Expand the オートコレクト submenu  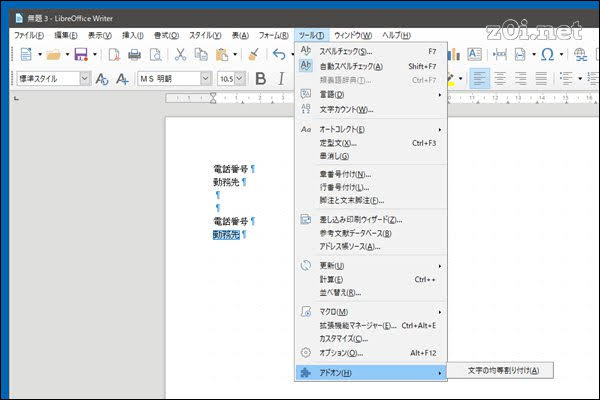[370, 129]
